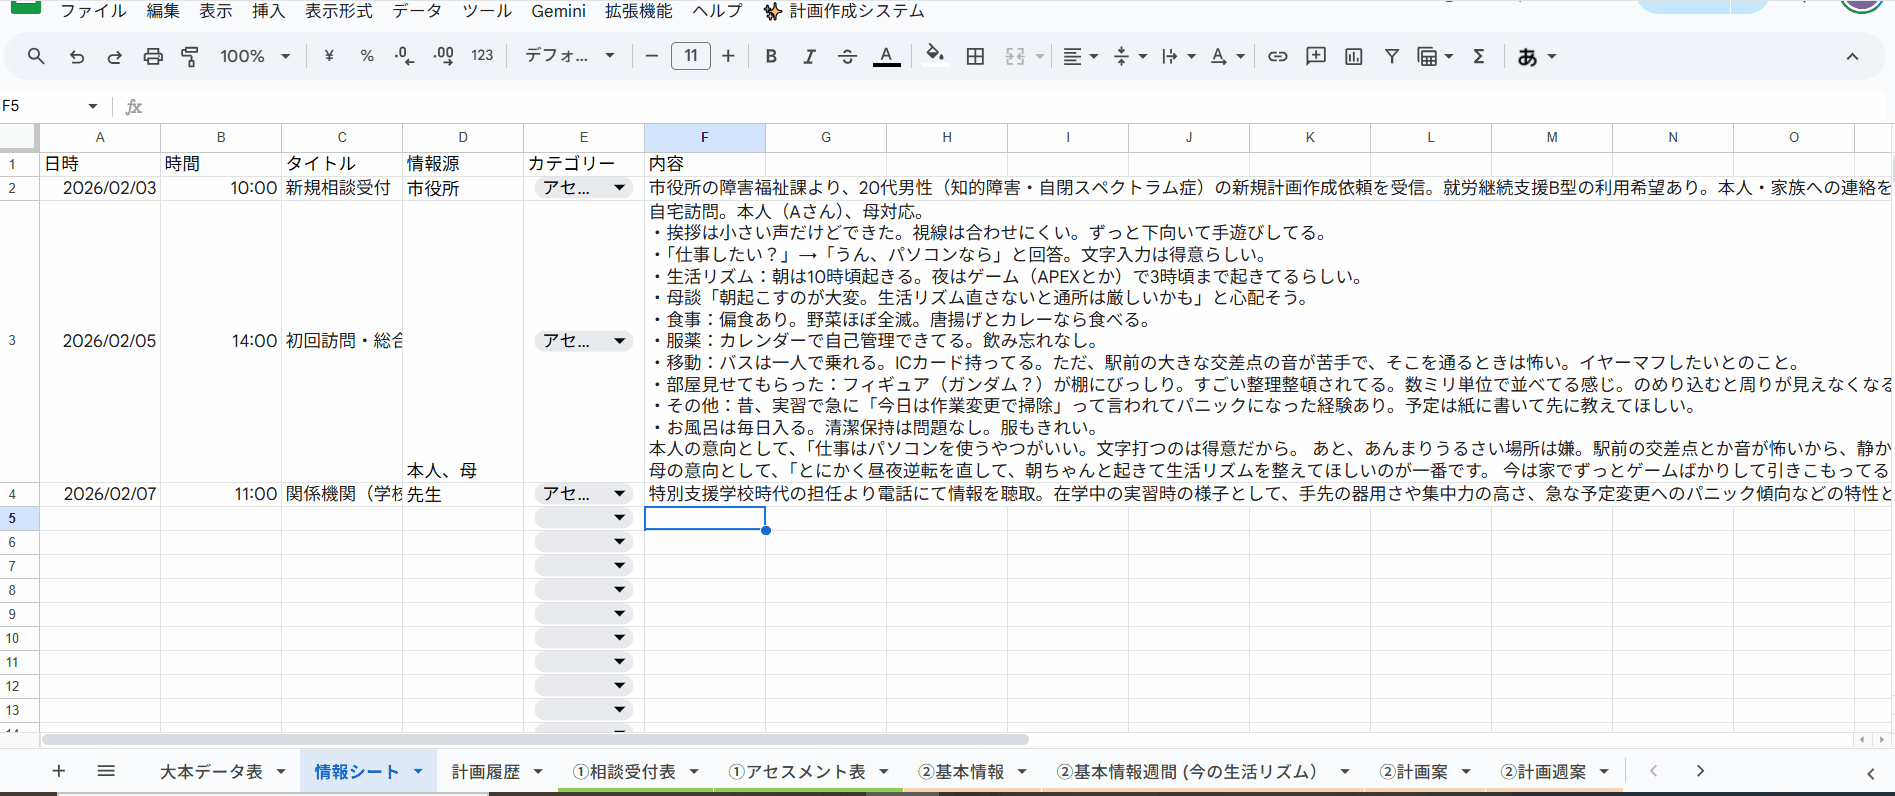Insert a chart

[x=1354, y=56]
